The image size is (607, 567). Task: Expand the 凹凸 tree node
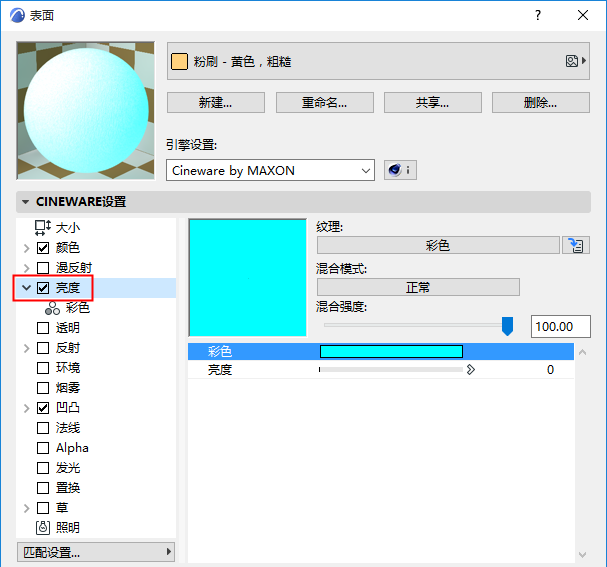[26, 408]
